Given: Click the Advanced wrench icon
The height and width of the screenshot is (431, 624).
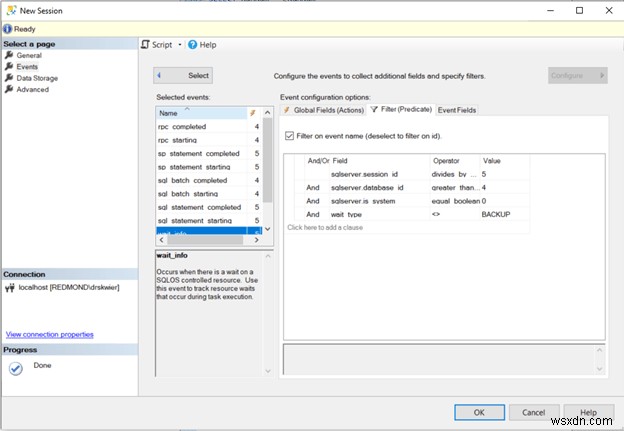Looking at the screenshot, I should pyautogui.click(x=9, y=89).
